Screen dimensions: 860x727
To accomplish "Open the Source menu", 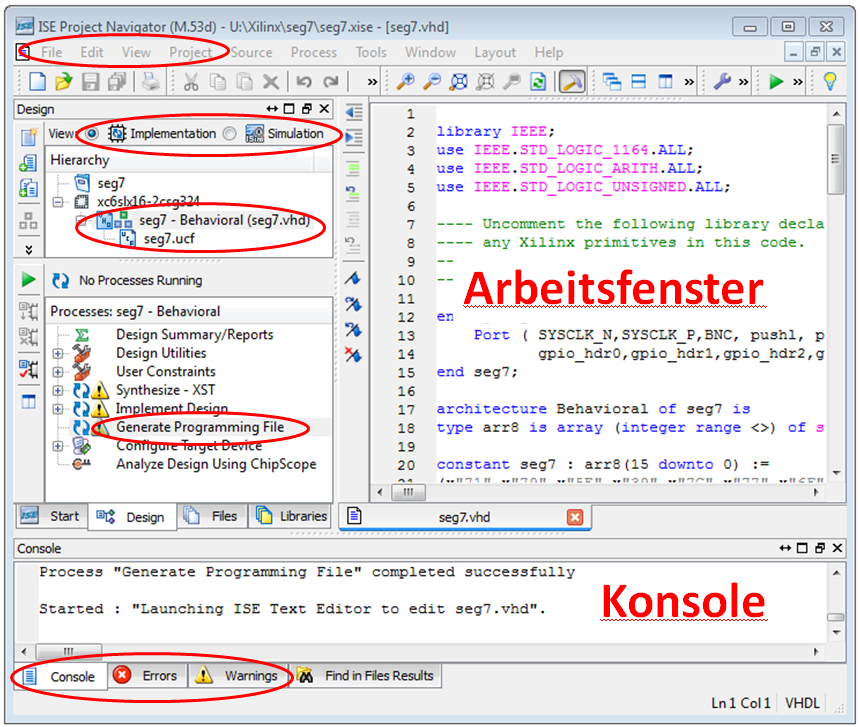I will [251, 52].
